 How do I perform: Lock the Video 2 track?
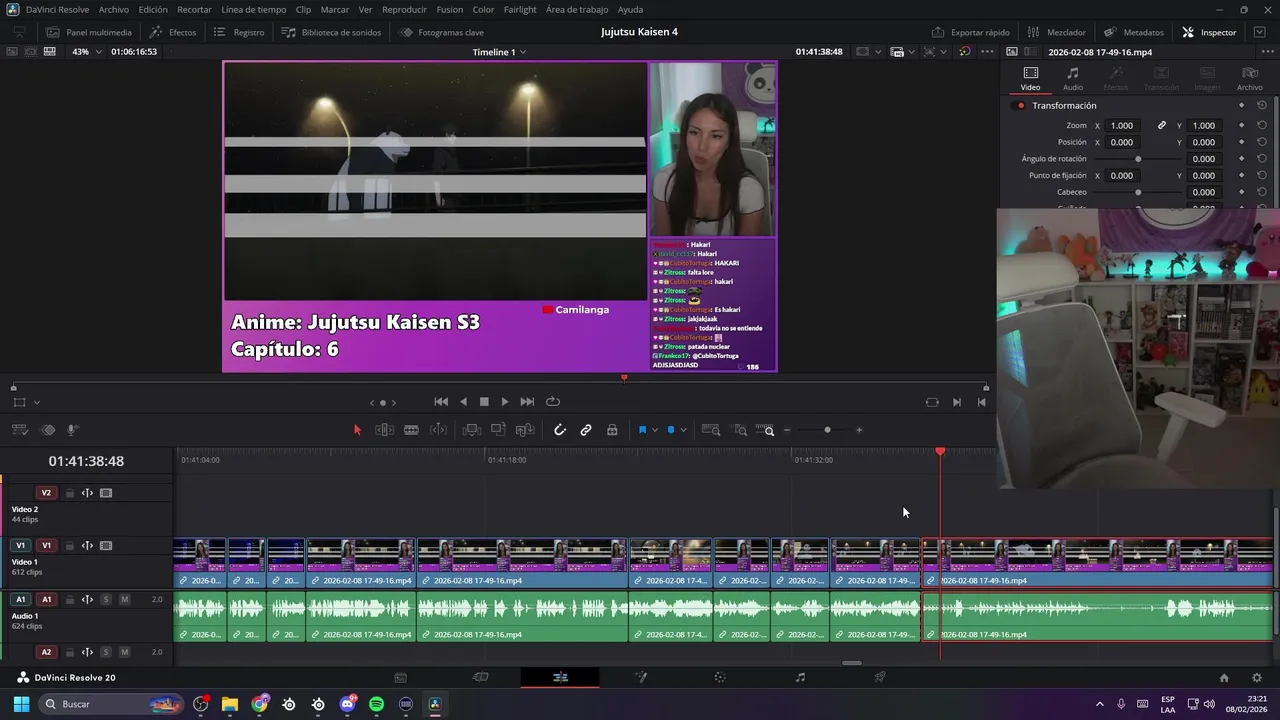click(x=70, y=493)
